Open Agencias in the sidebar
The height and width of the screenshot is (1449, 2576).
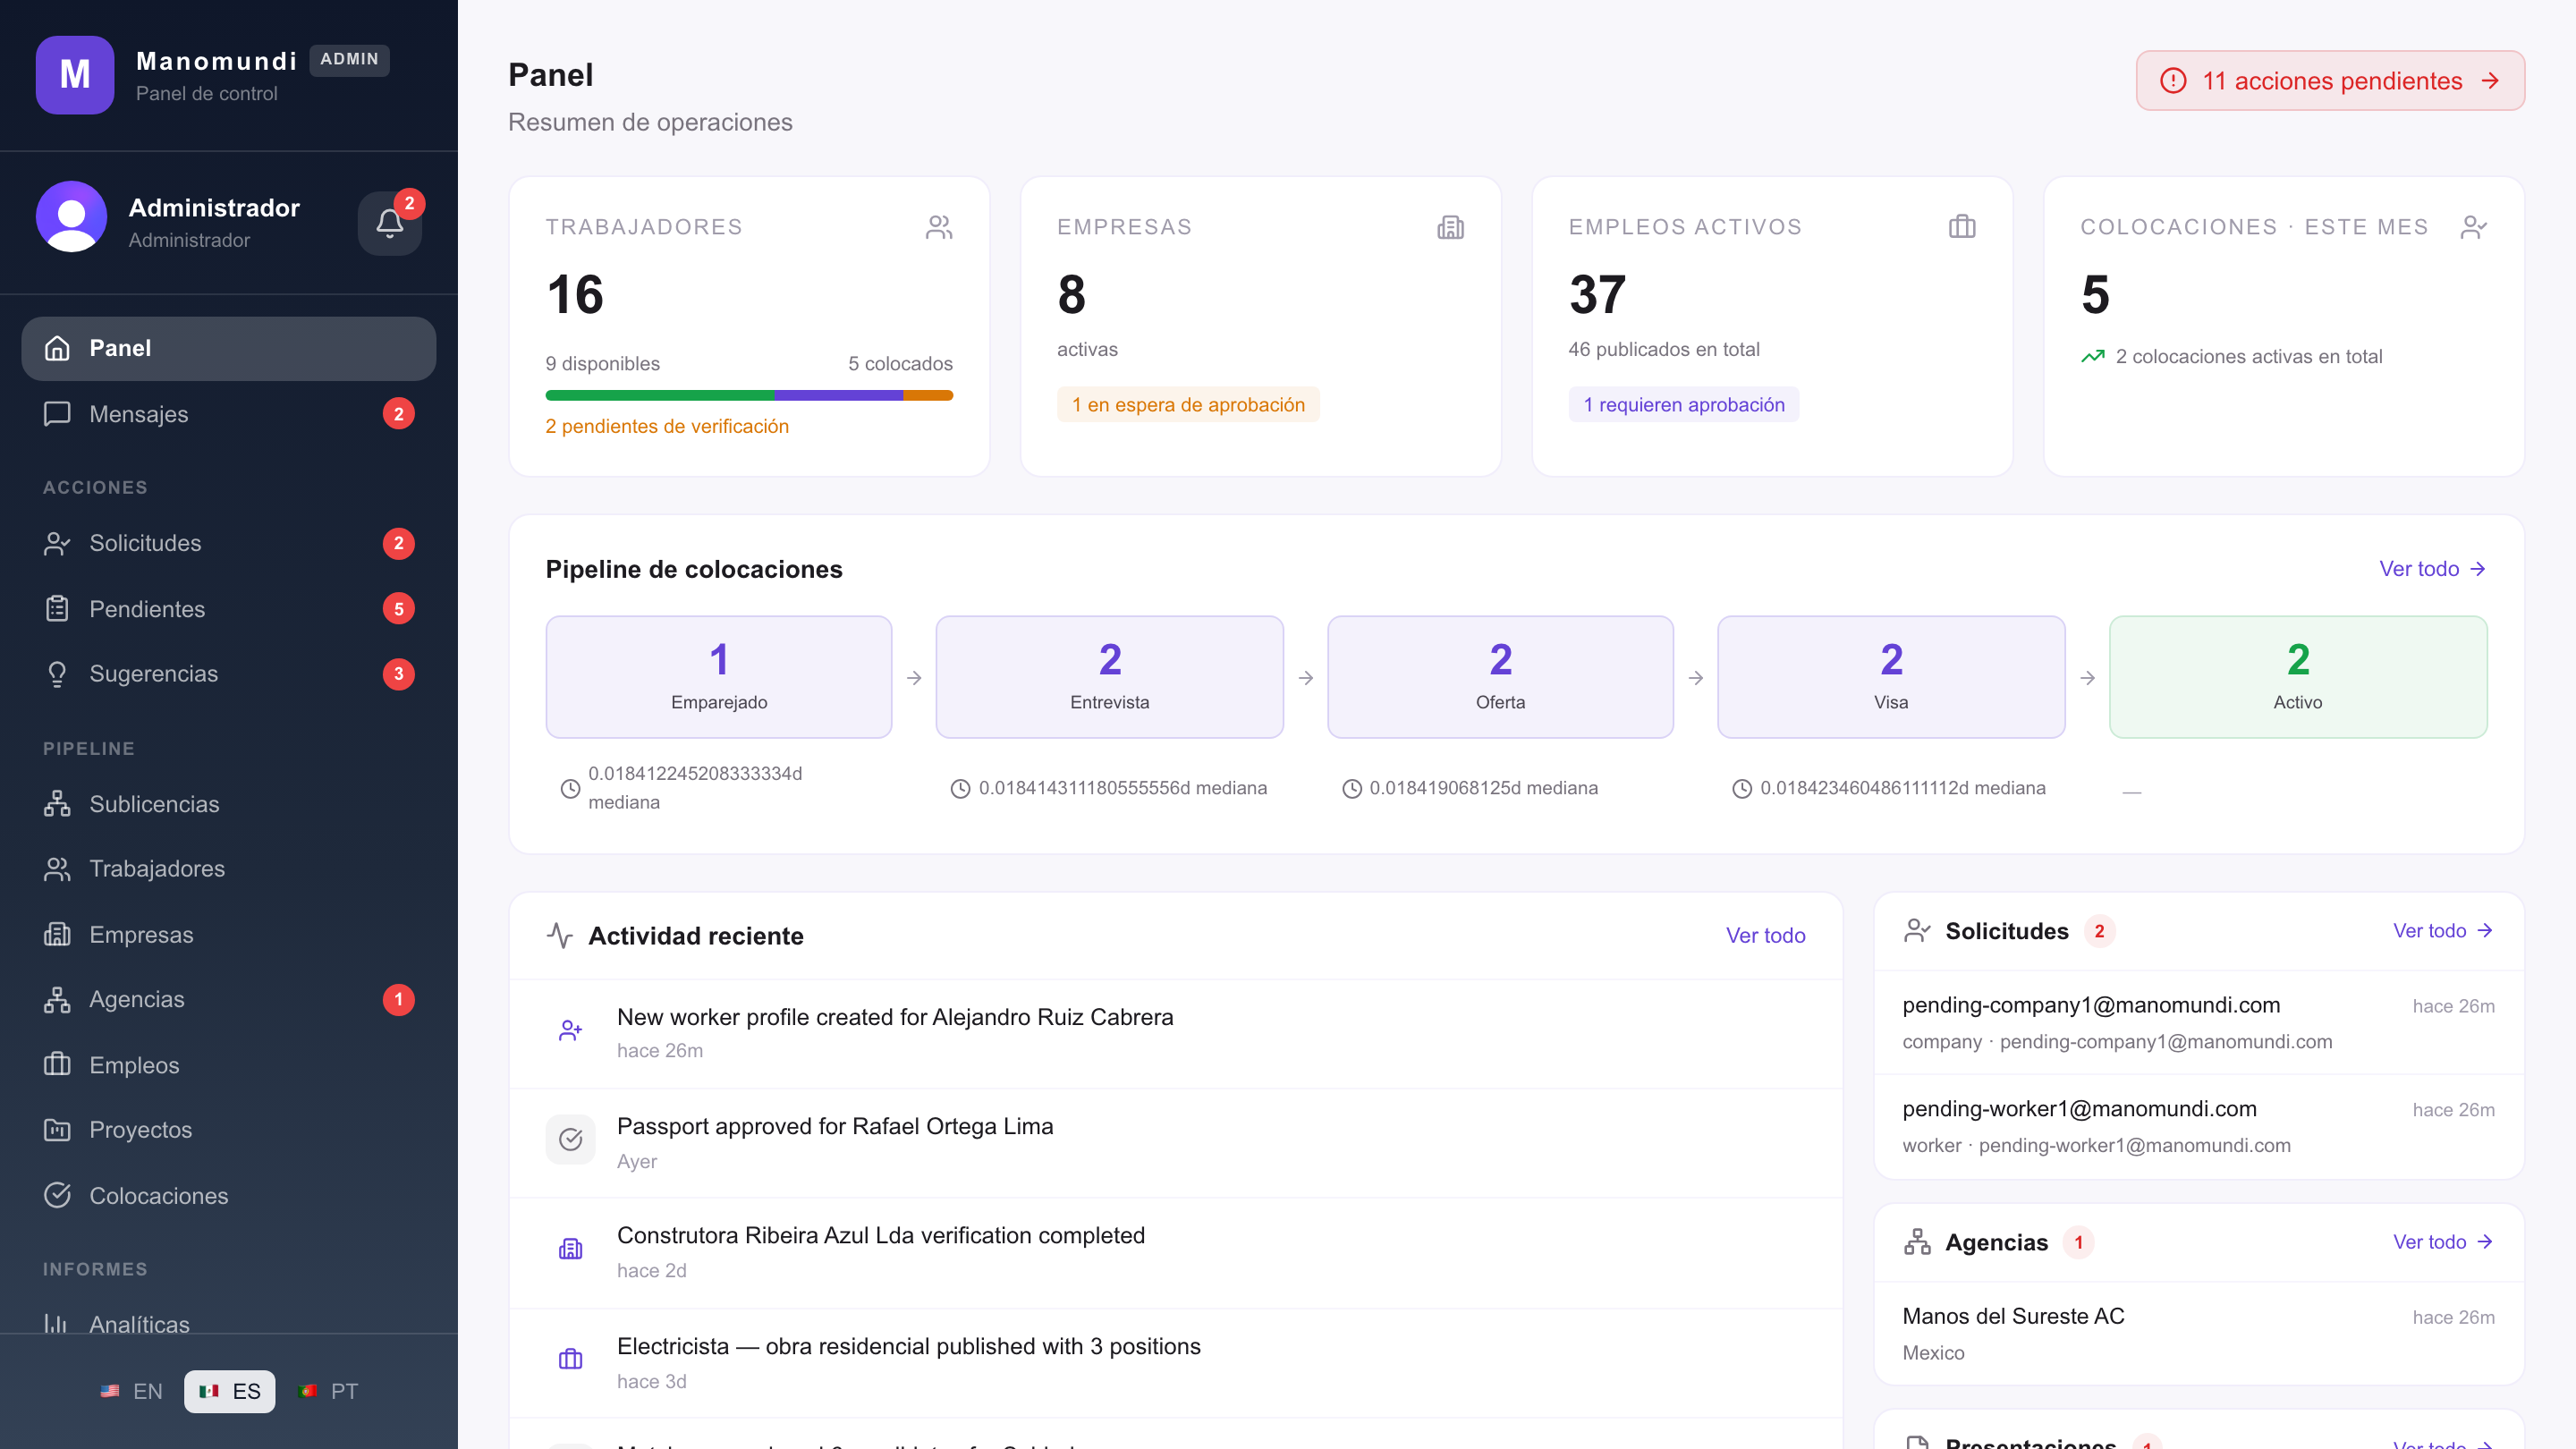coord(229,999)
